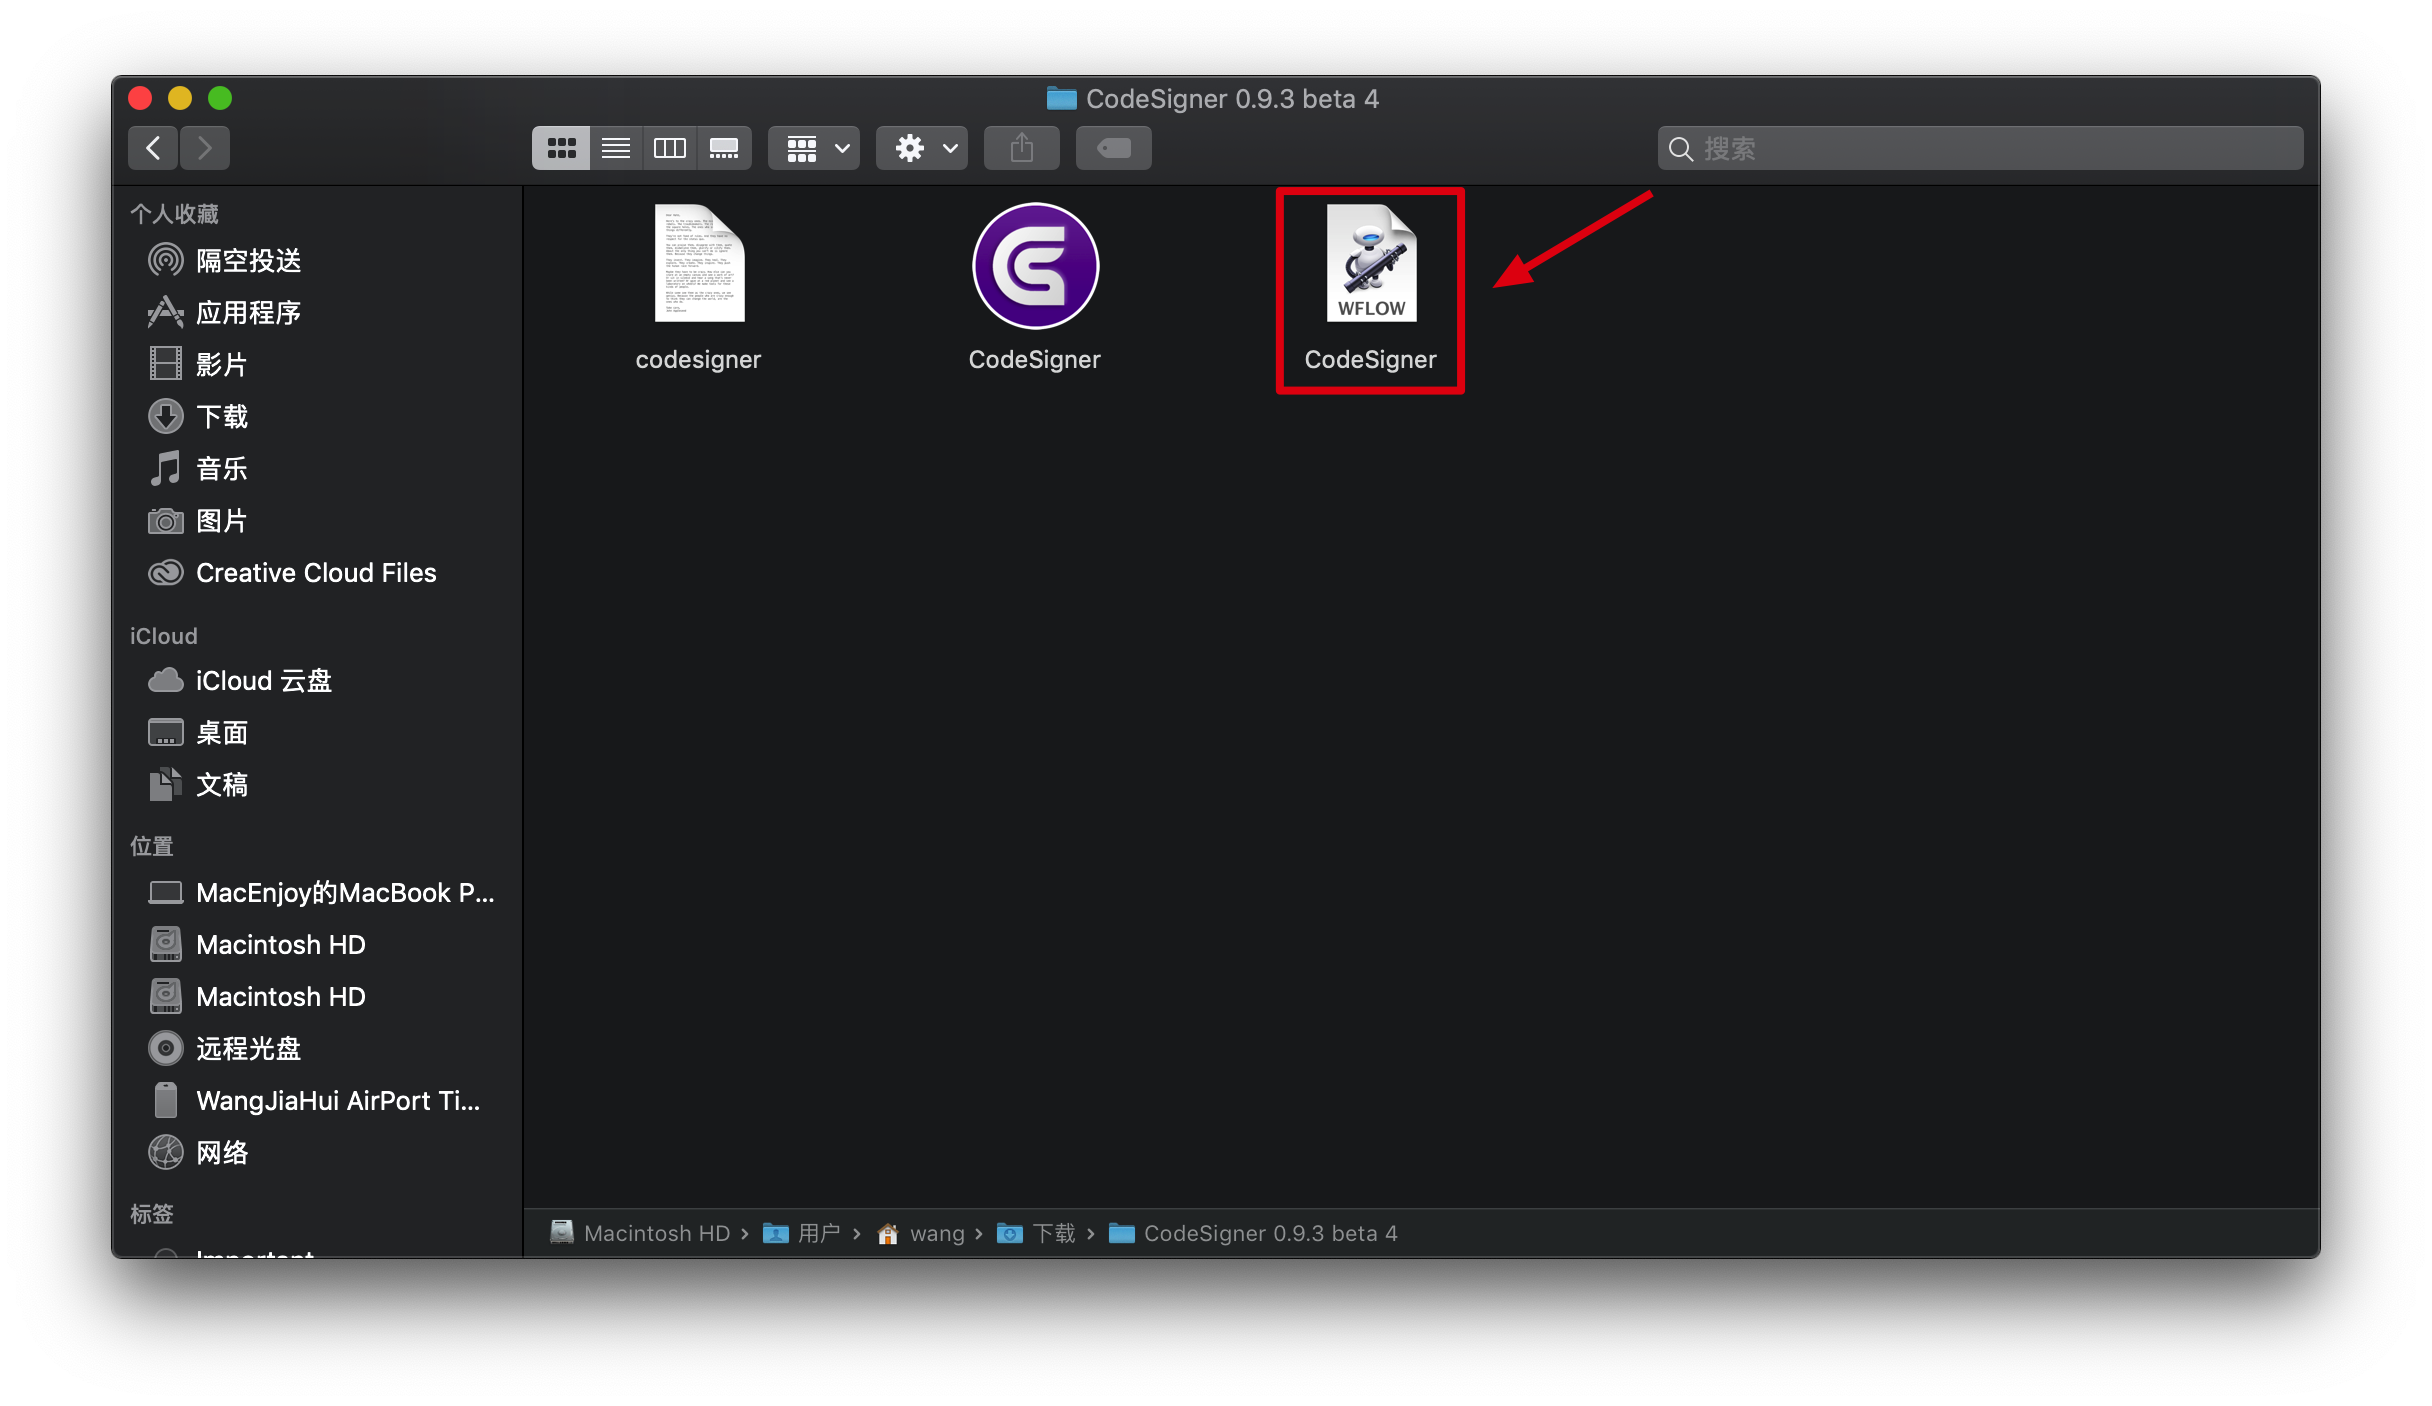Open the group-by arrangement dropdown
2432x1406 pixels.
[x=814, y=148]
